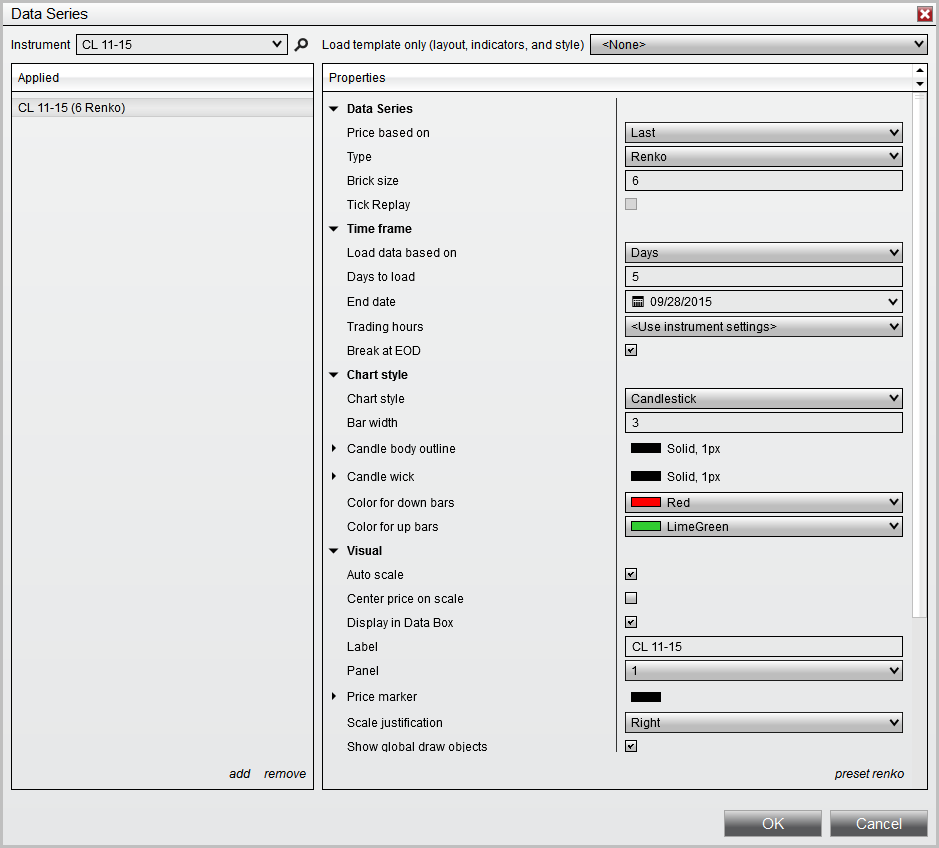Enable Center price on scale checkbox

tap(631, 598)
